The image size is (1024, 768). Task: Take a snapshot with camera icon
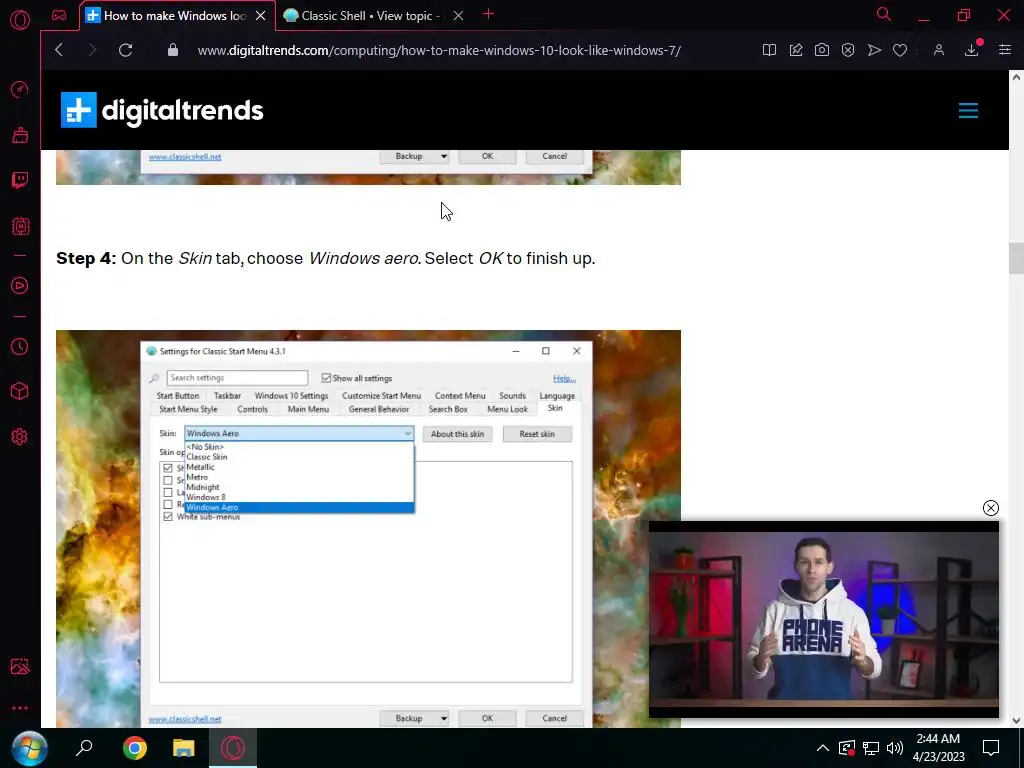(x=822, y=50)
